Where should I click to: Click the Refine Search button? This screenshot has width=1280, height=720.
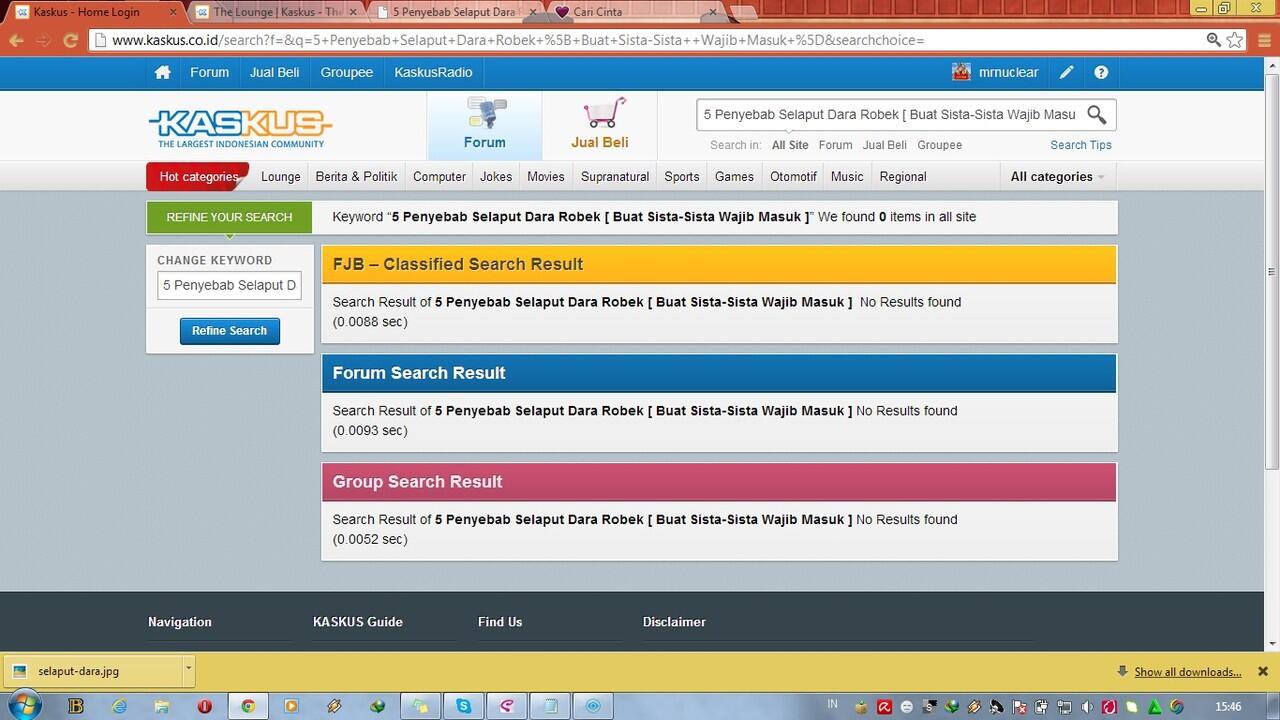(229, 331)
